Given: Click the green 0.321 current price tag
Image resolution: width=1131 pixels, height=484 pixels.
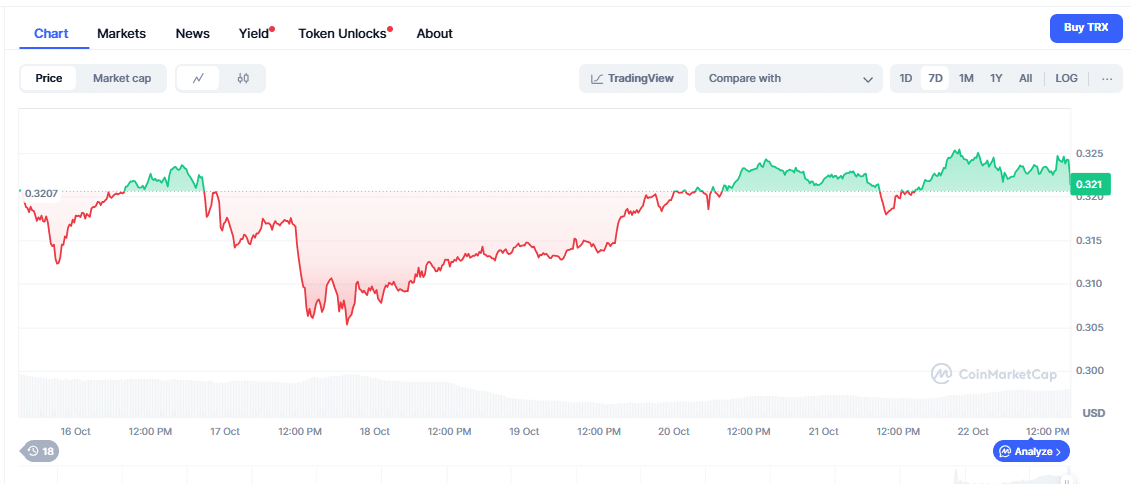Looking at the screenshot, I should [1090, 184].
